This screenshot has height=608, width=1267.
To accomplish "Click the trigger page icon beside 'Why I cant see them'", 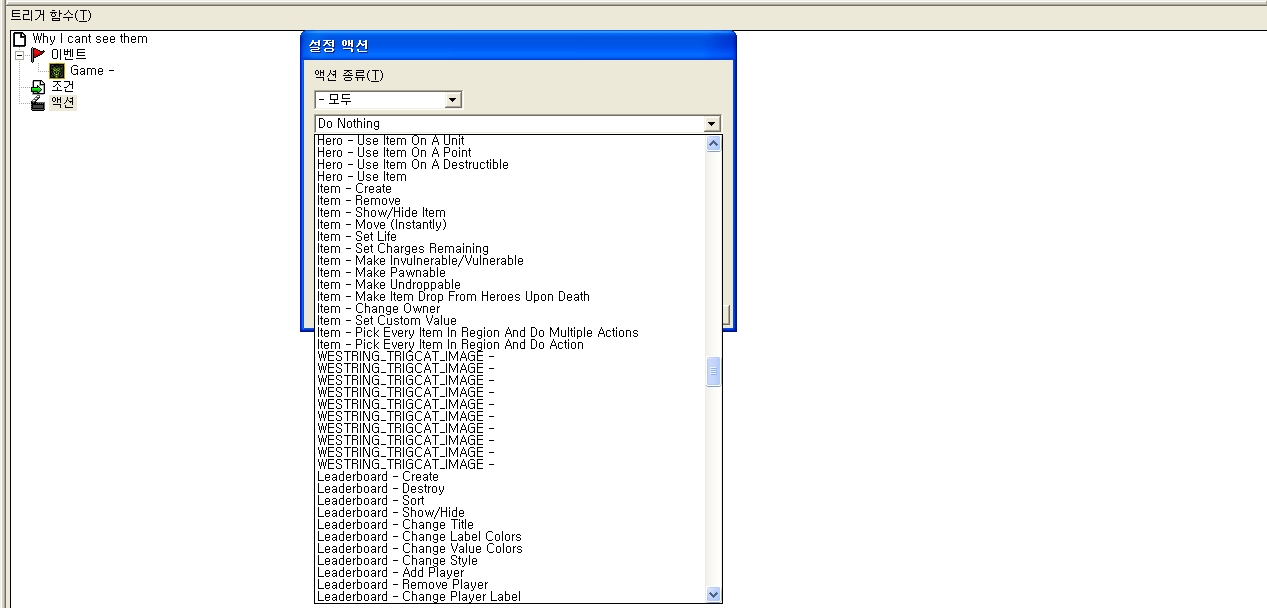I will tap(19, 39).
